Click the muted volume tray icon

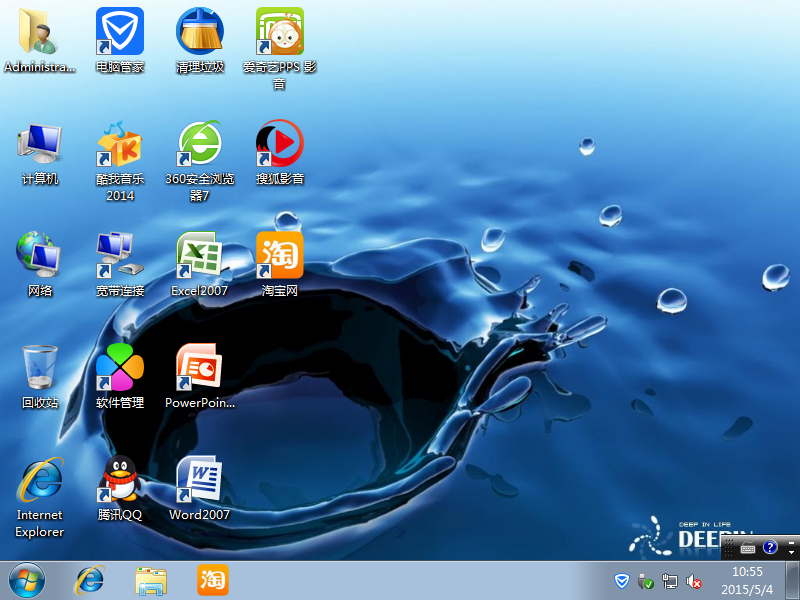pyautogui.click(x=693, y=581)
